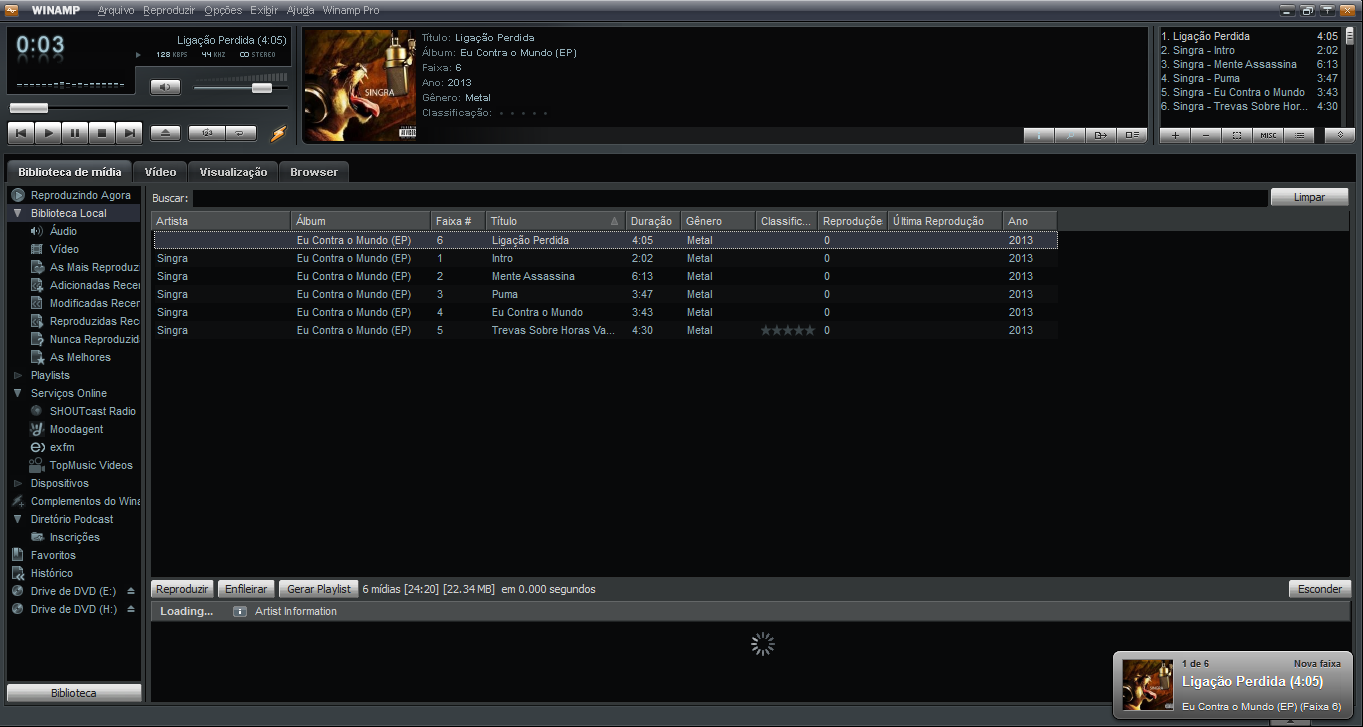Open the Opções menu

223,10
